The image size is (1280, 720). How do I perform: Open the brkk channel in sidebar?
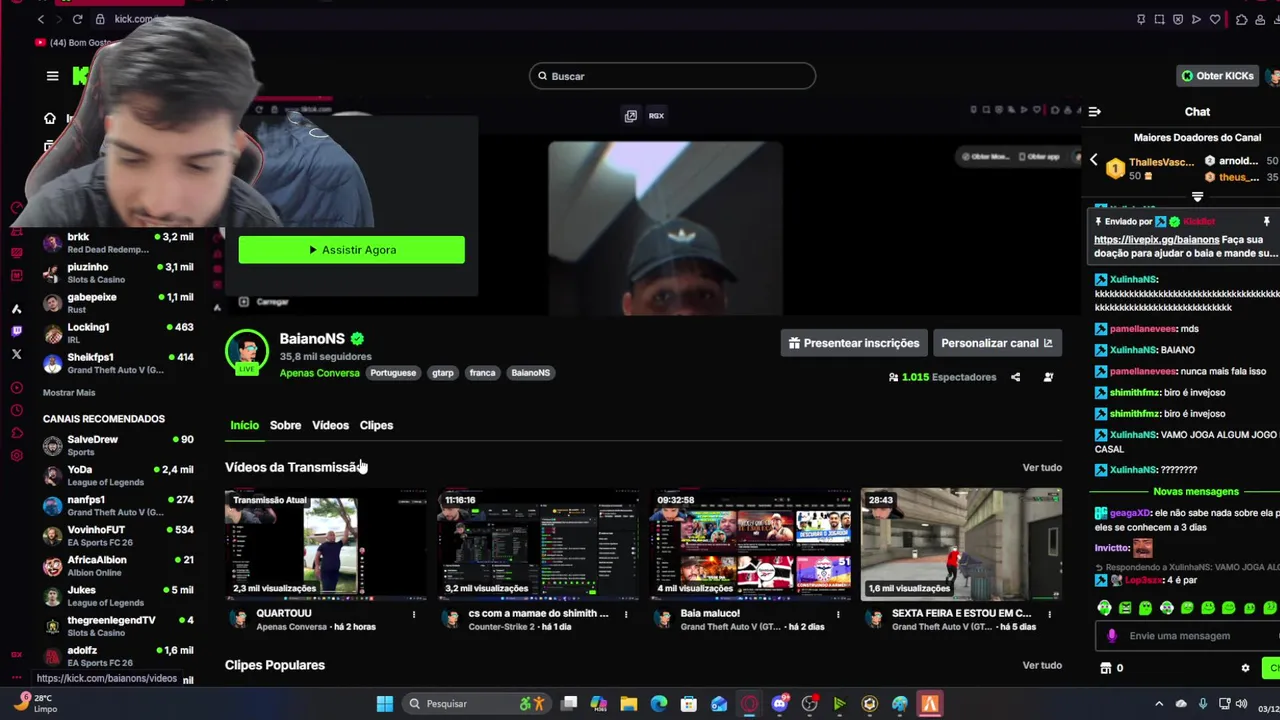point(118,243)
